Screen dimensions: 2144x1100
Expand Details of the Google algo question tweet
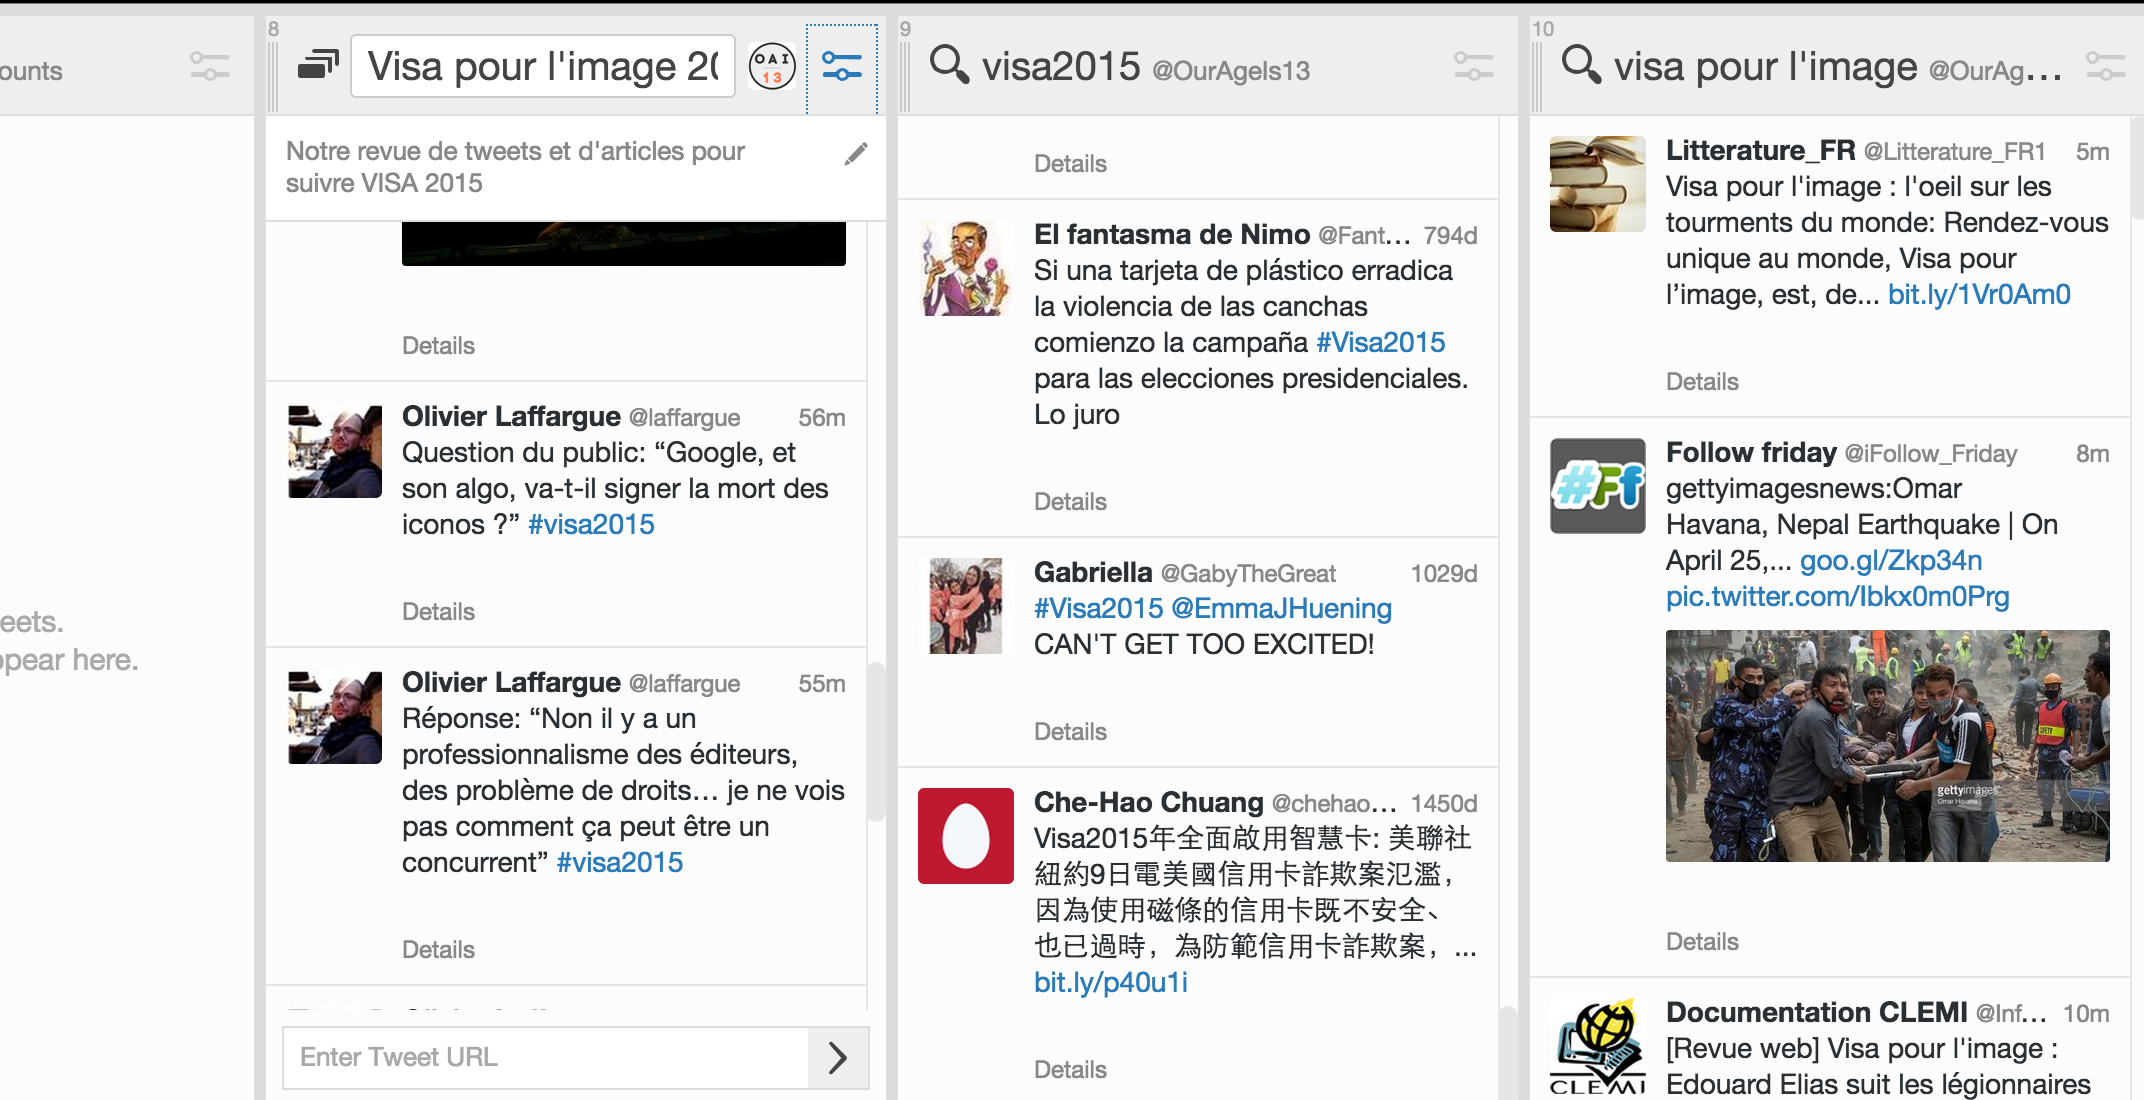(x=438, y=612)
